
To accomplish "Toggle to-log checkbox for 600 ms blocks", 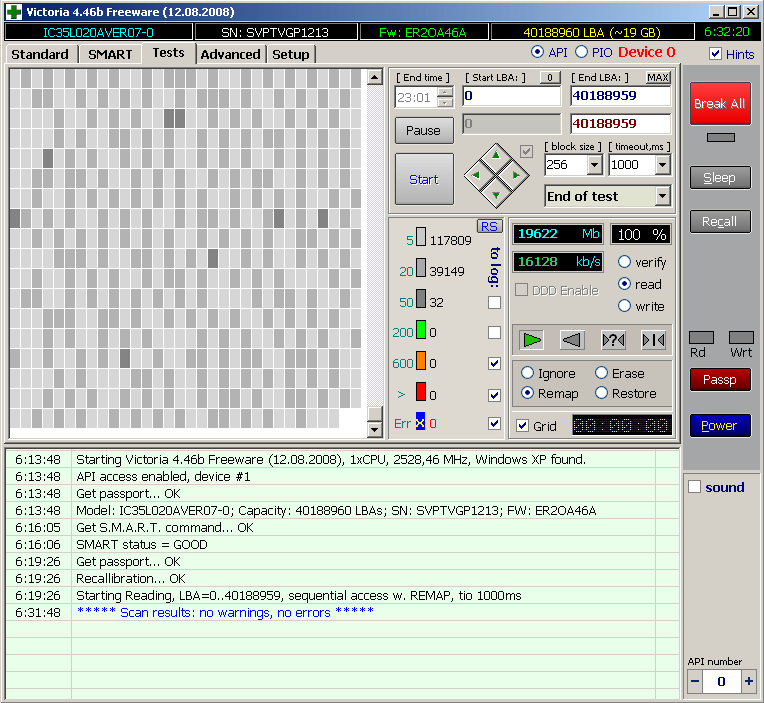I will [x=494, y=363].
